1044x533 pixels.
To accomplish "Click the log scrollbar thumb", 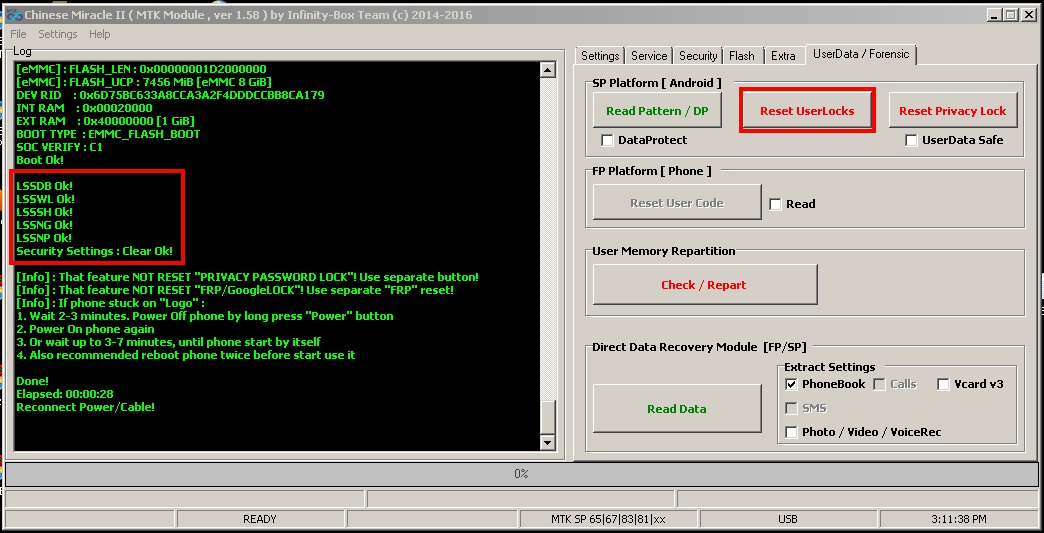I will pos(547,417).
